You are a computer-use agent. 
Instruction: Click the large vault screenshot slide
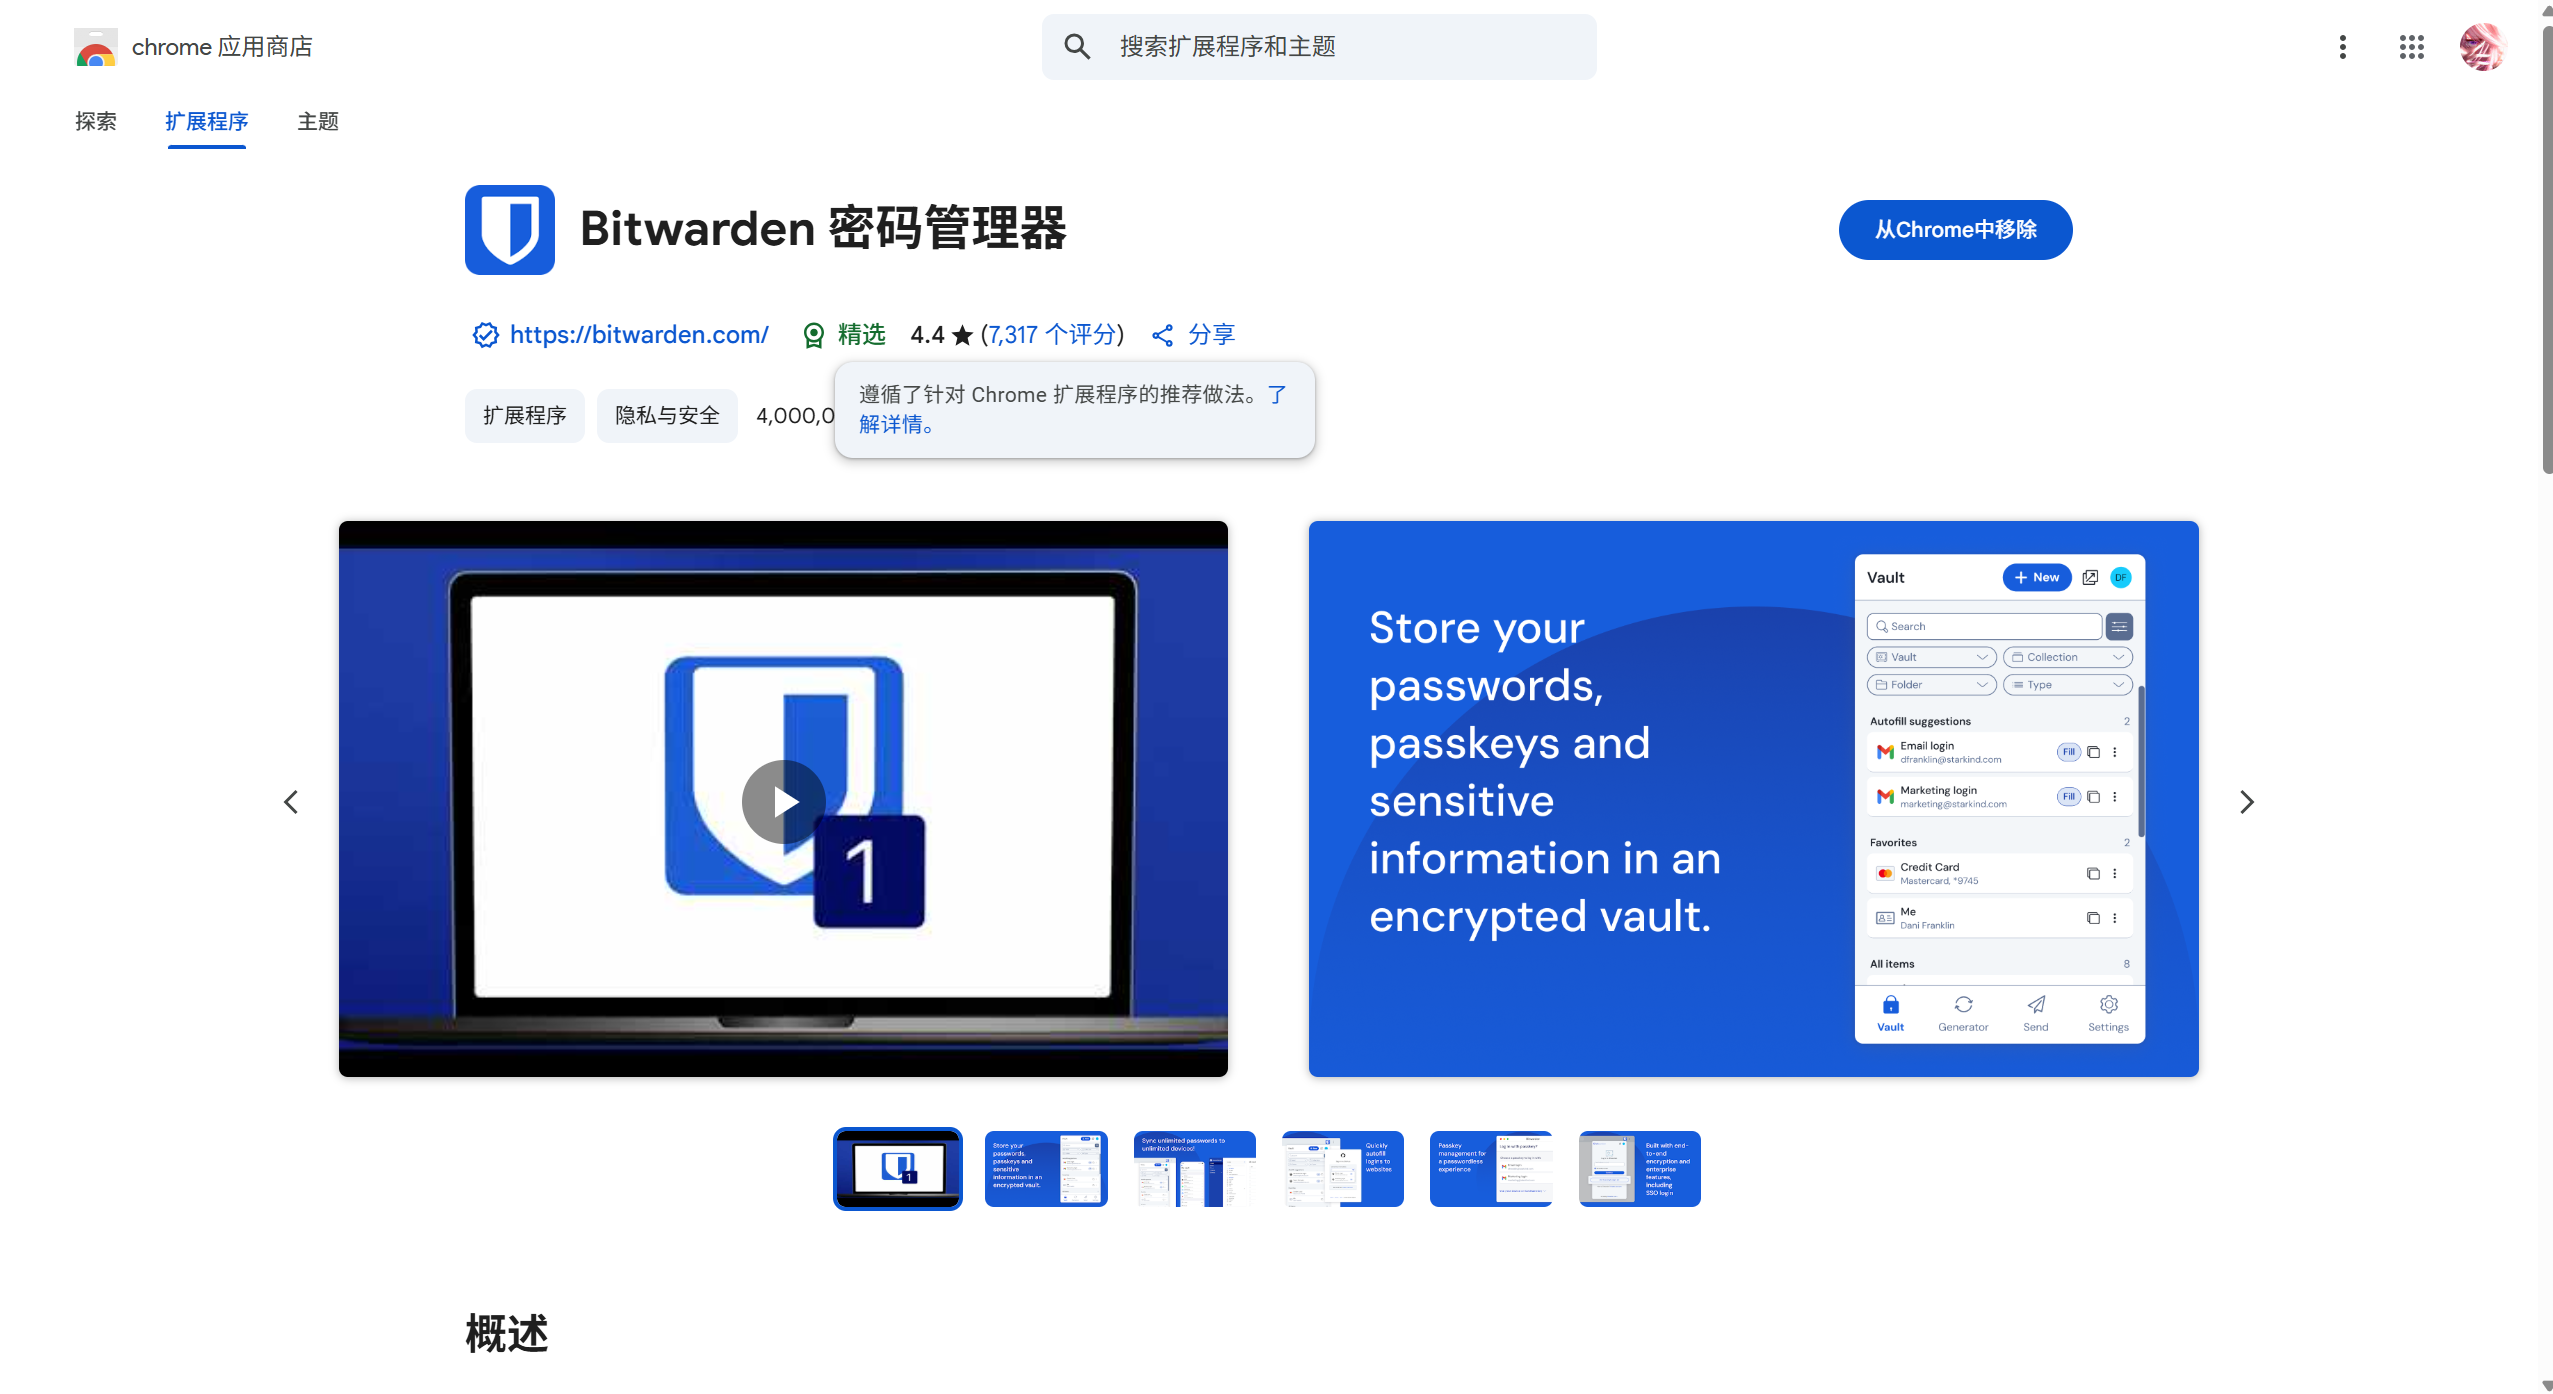1753,798
